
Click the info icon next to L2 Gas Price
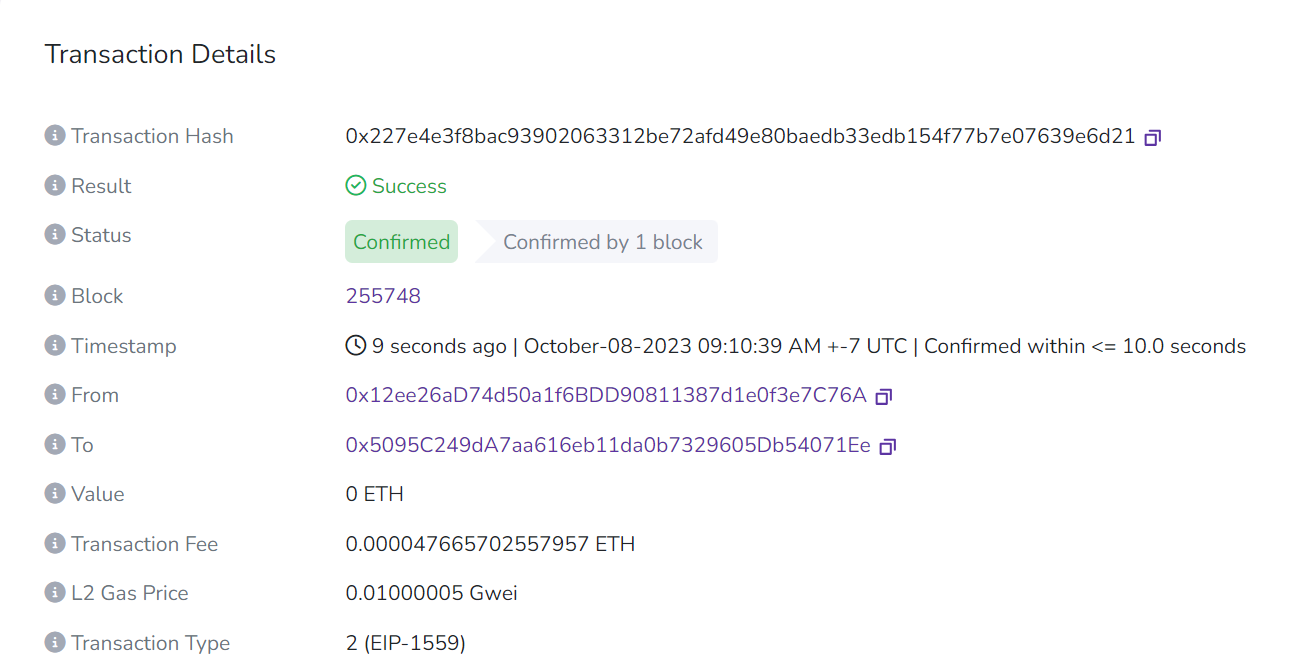click(x=54, y=592)
